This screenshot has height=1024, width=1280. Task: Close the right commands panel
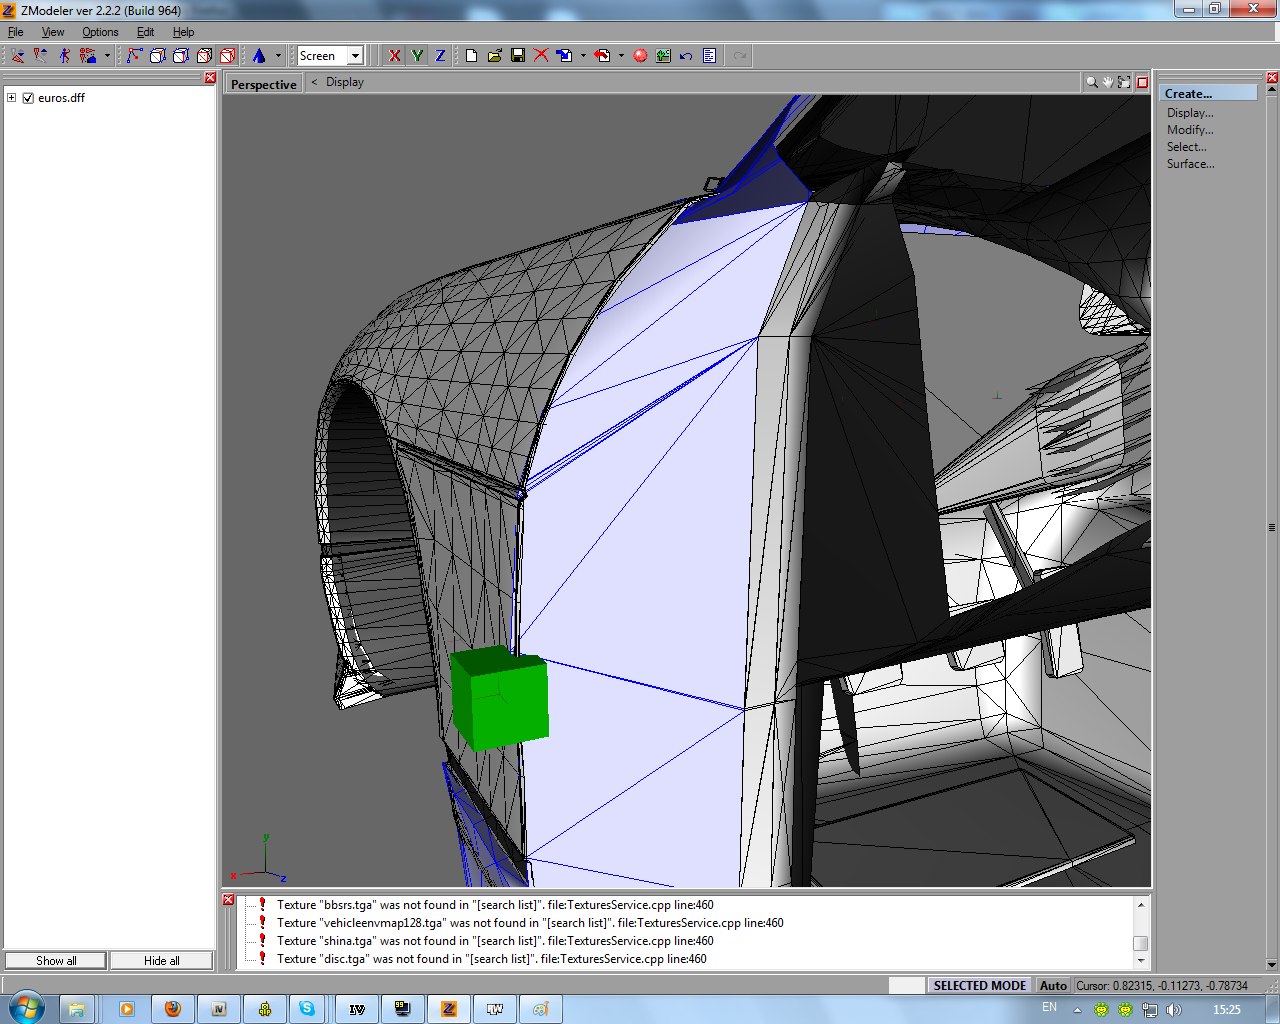point(1272,78)
